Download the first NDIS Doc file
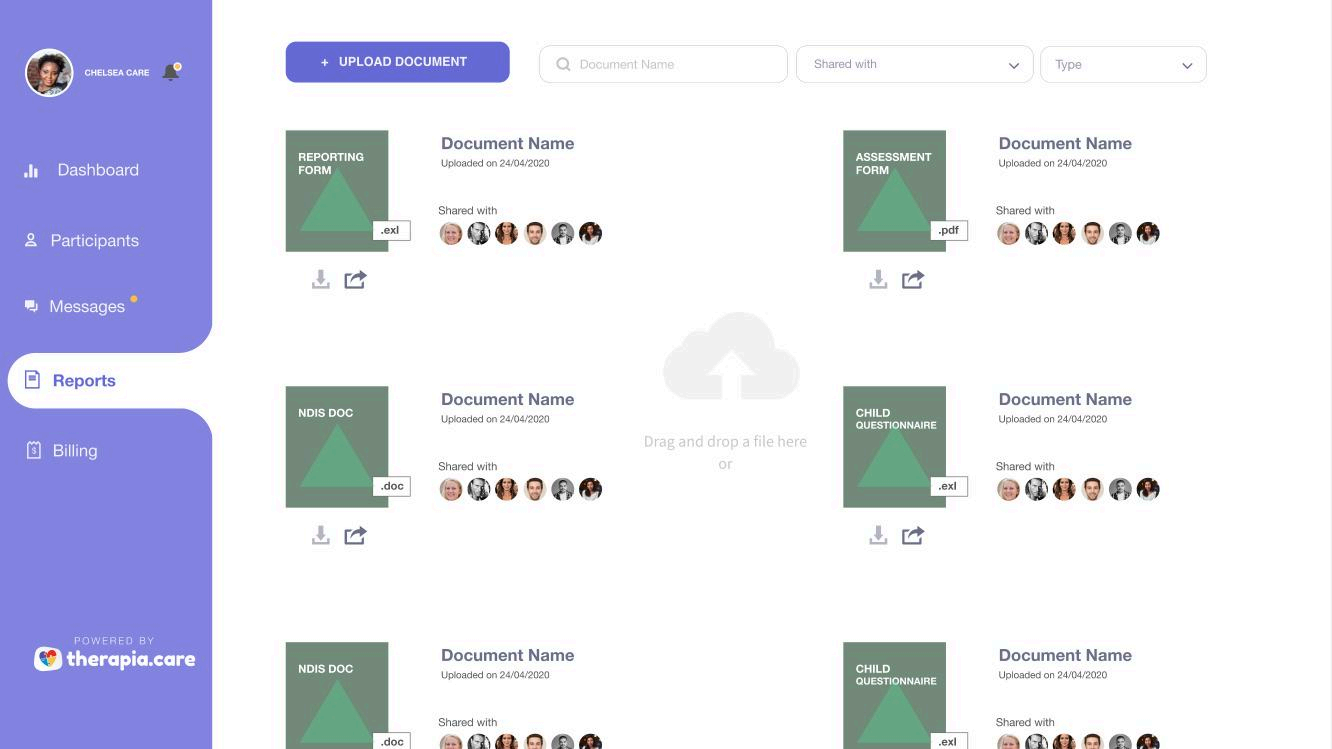Viewport: 1332px width, 749px height. (x=320, y=536)
